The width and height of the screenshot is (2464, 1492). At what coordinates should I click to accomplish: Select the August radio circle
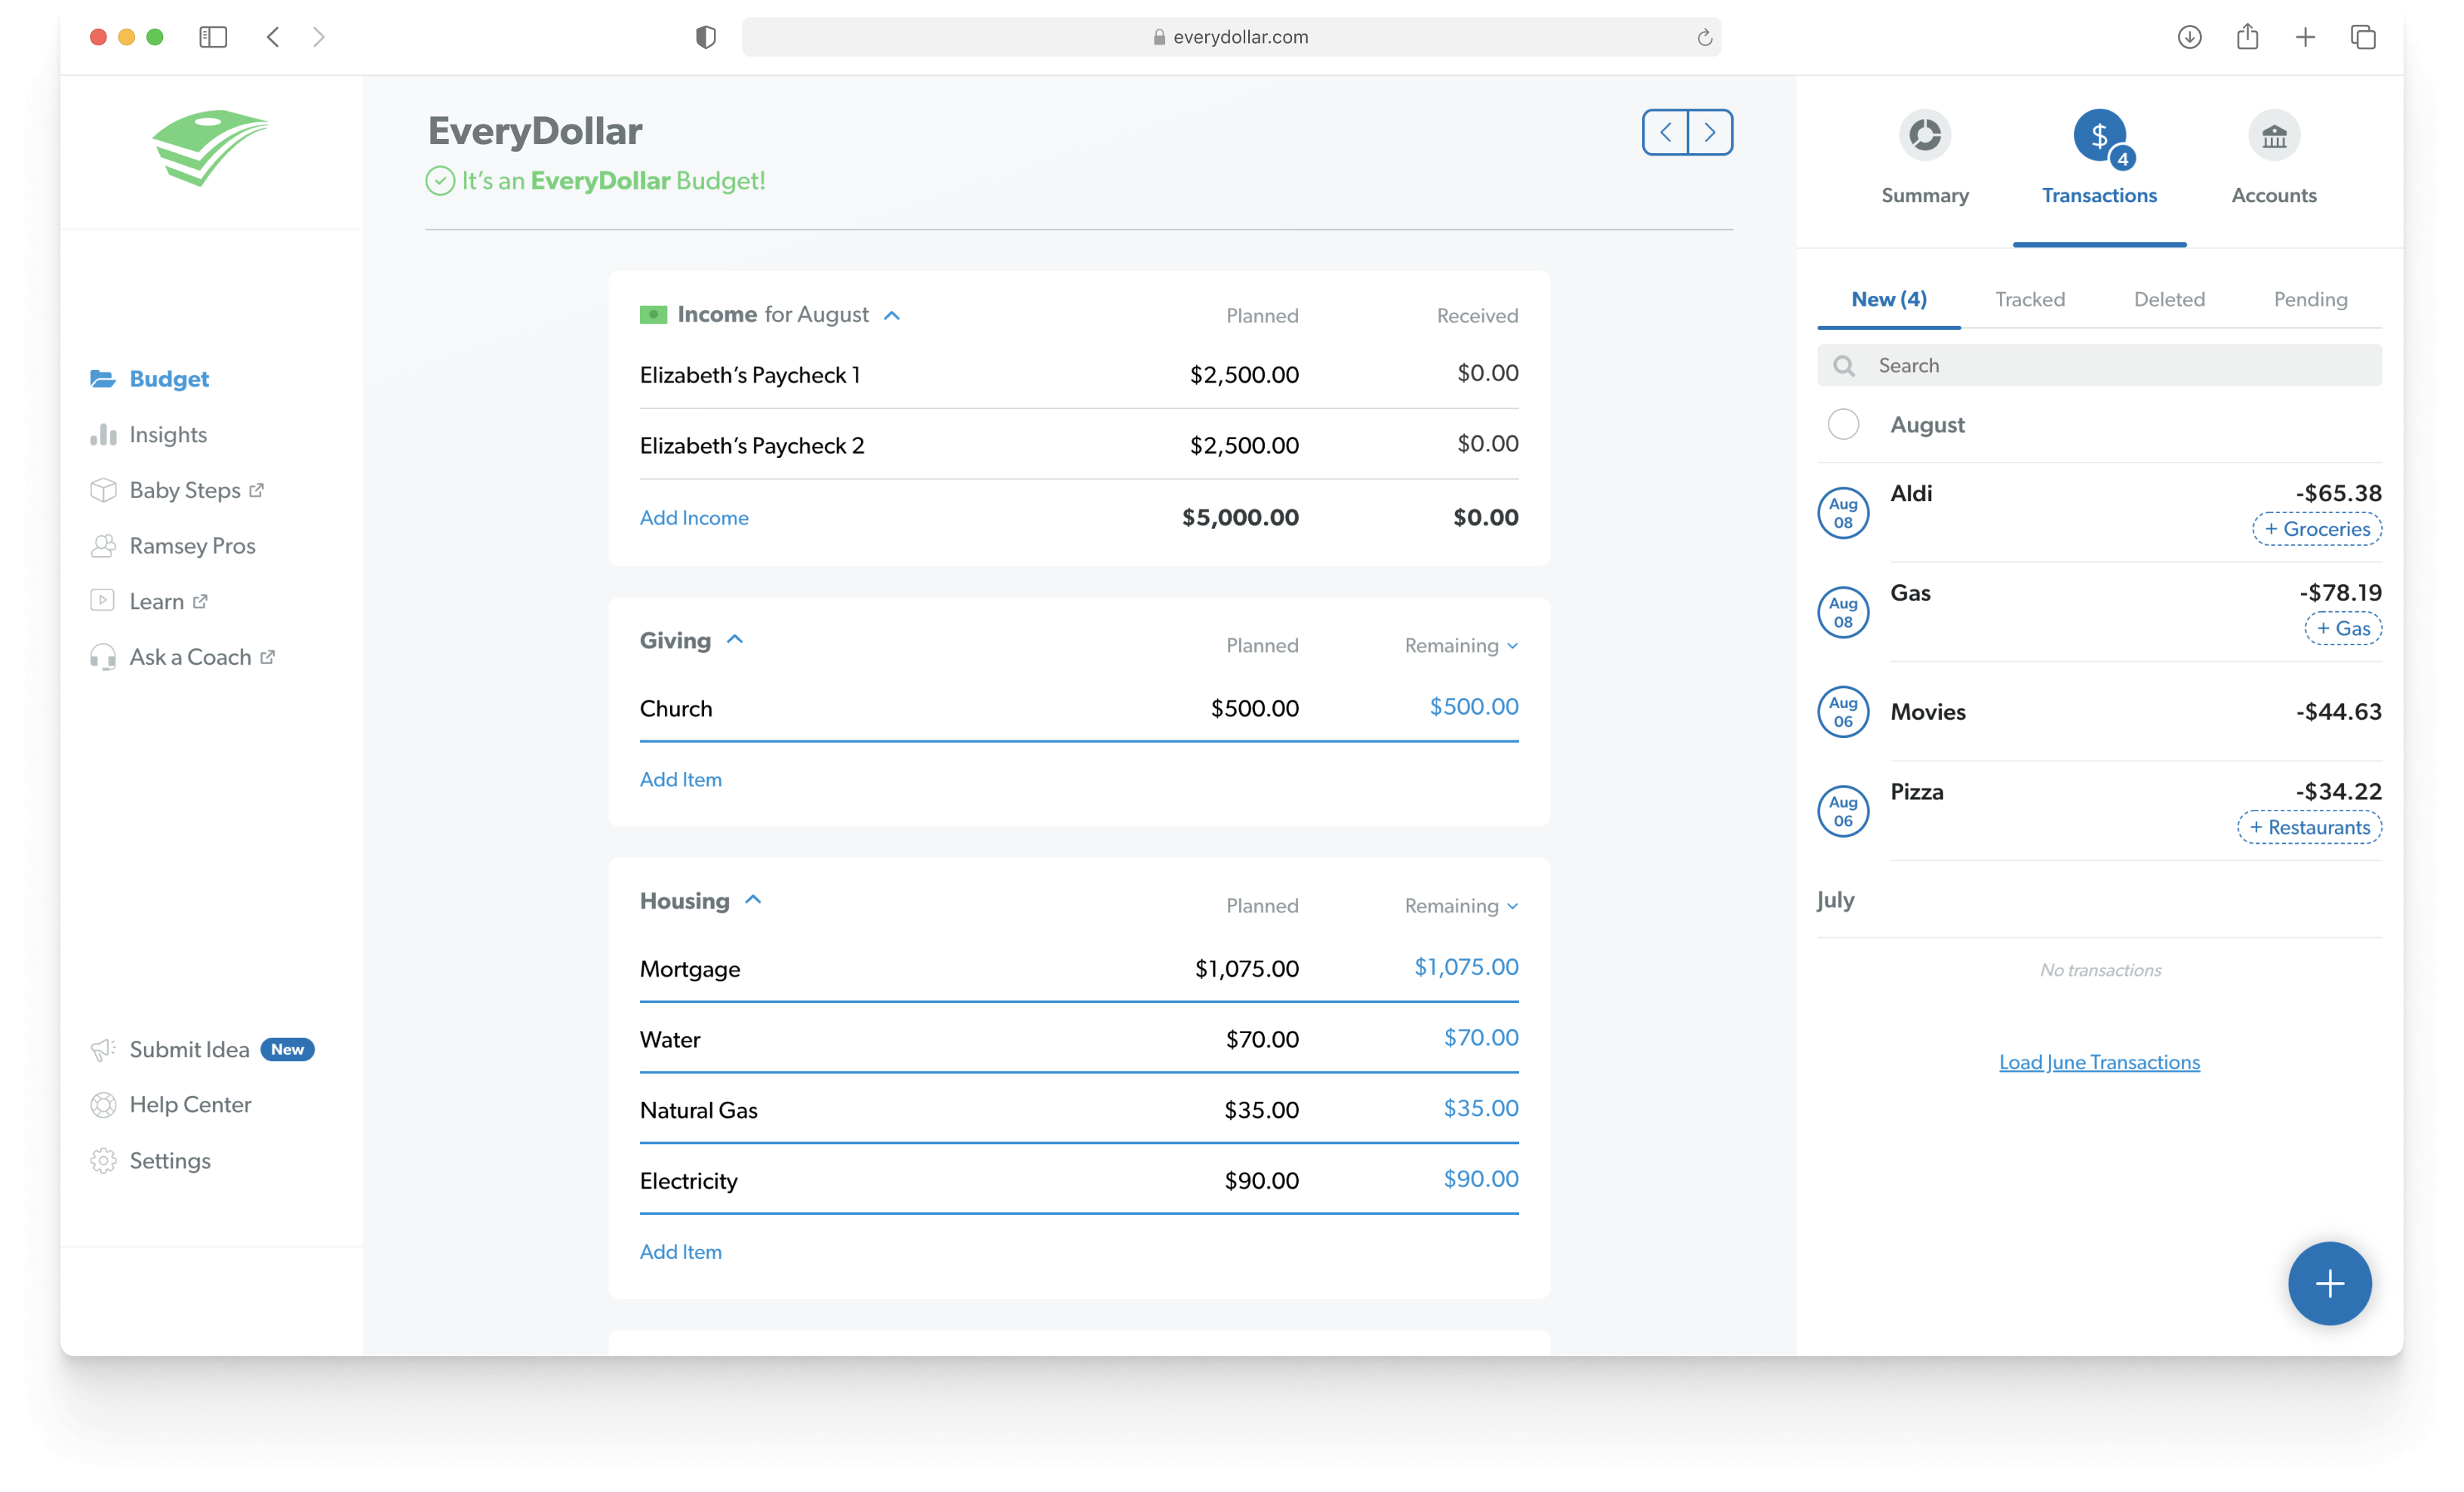coord(1843,424)
